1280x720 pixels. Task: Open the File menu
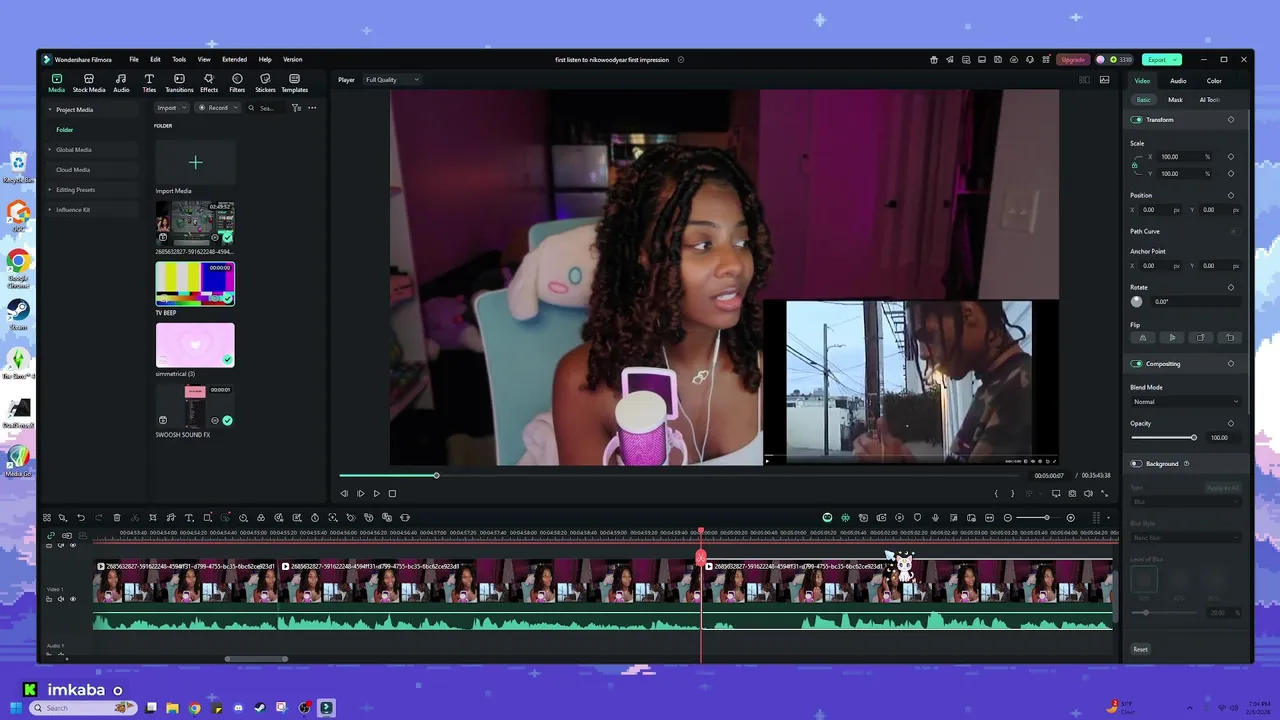coord(133,59)
